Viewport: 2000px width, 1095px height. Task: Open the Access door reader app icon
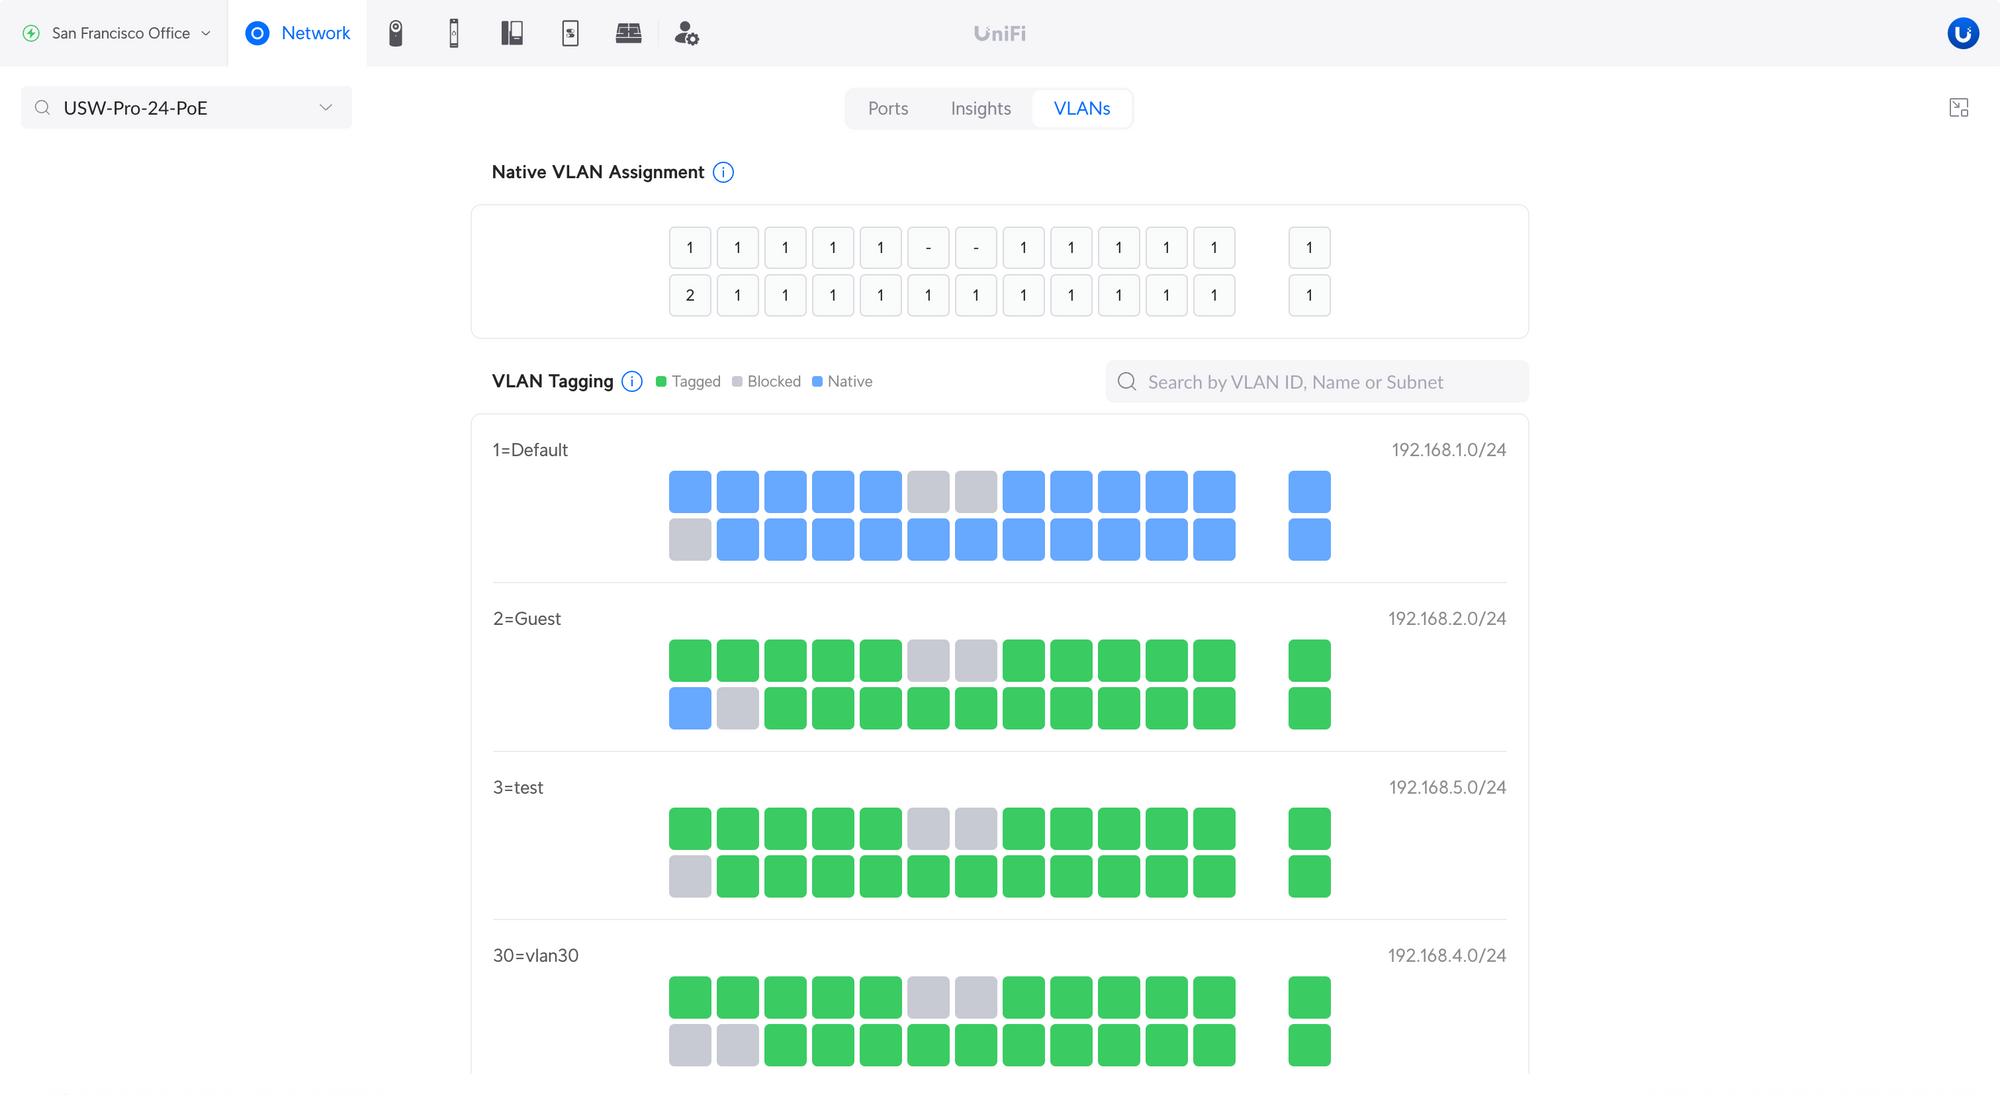[x=454, y=33]
